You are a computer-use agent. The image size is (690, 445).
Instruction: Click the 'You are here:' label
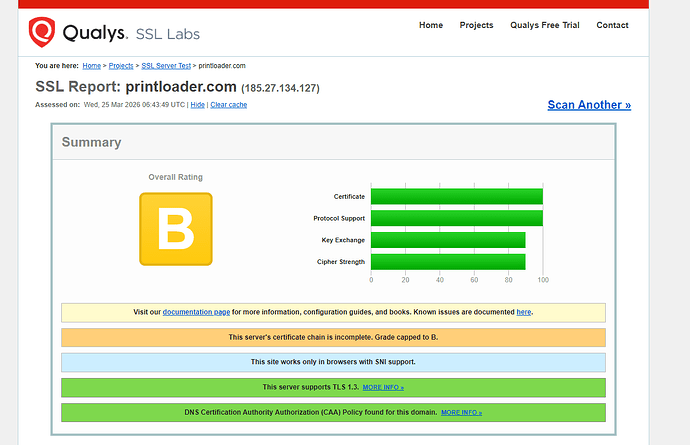point(57,66)
